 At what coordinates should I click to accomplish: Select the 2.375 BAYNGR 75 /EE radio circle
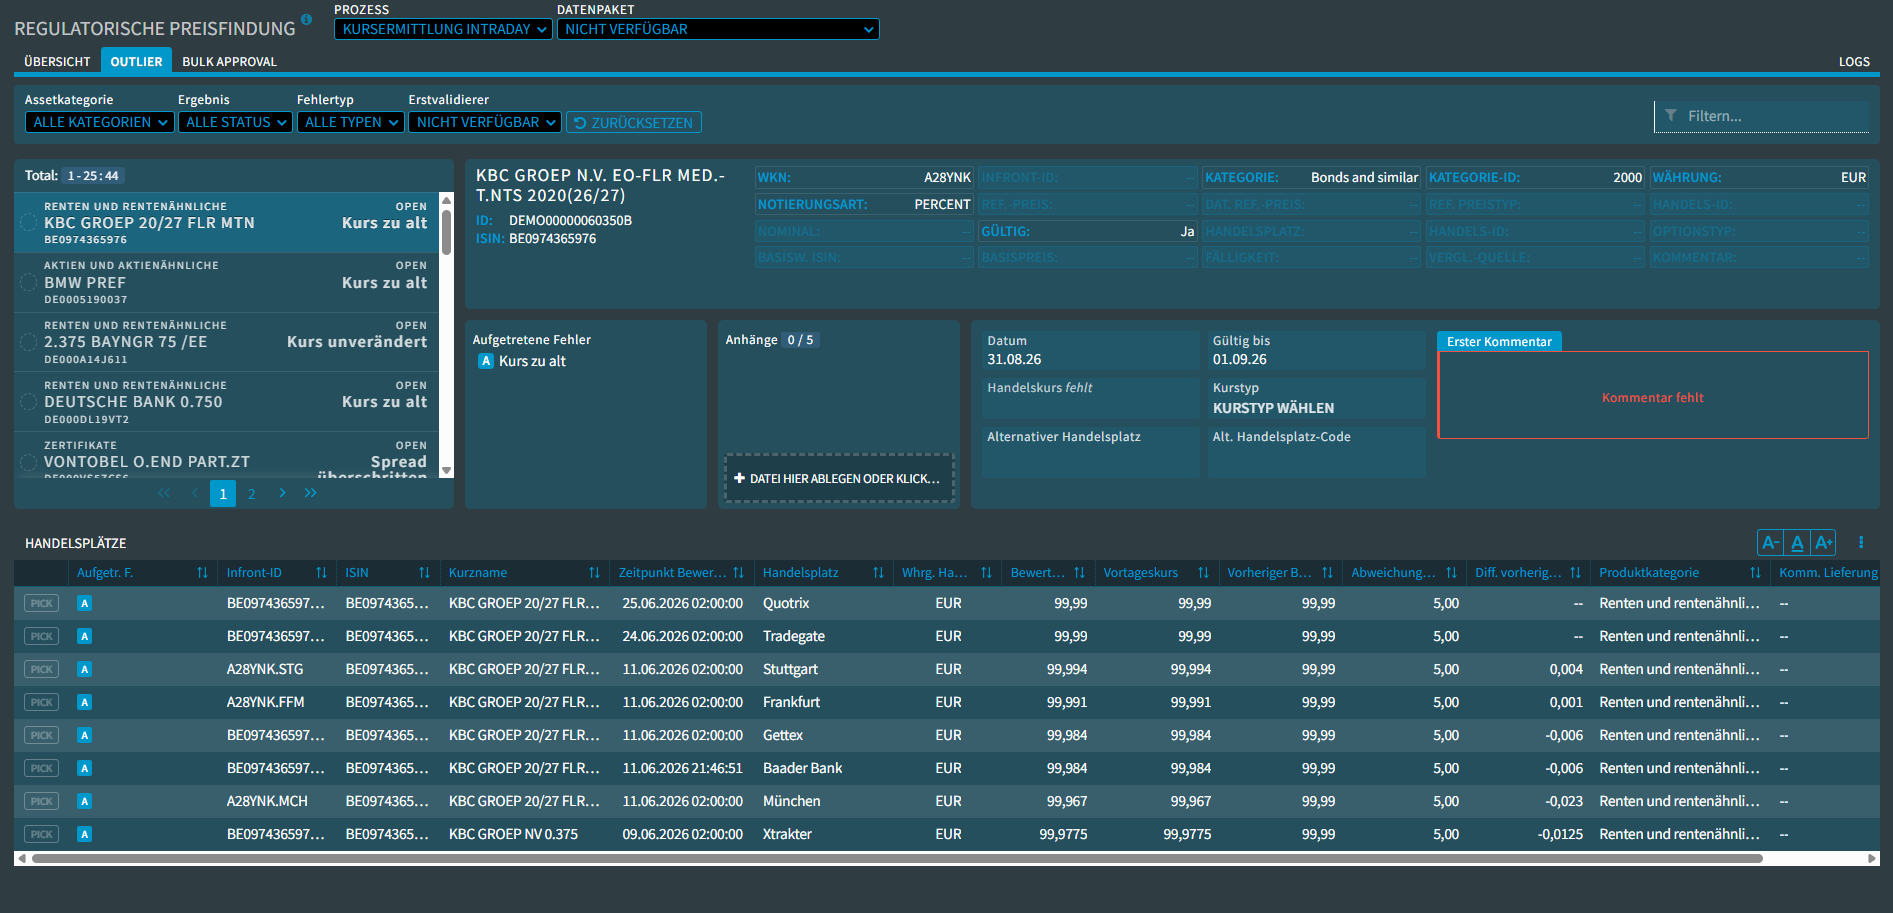pyautogui.click(x=29, y=342)
